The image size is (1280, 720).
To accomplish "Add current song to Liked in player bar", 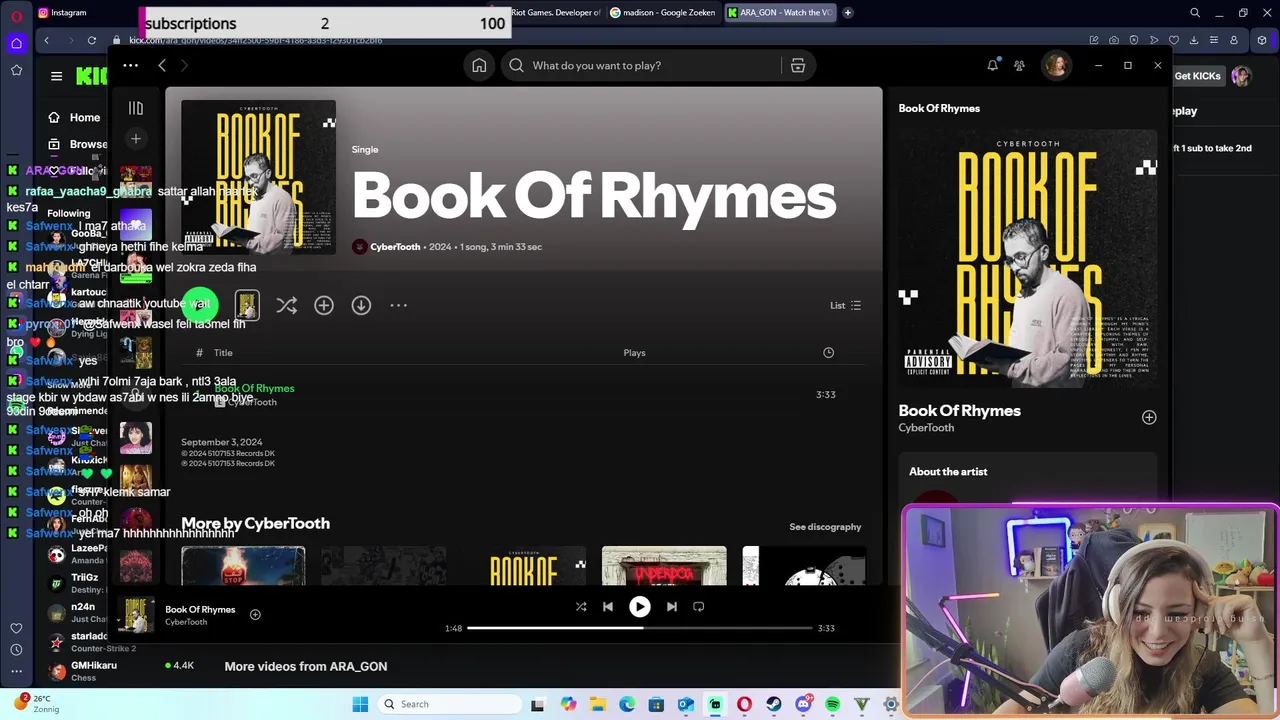I will point(255,615).
